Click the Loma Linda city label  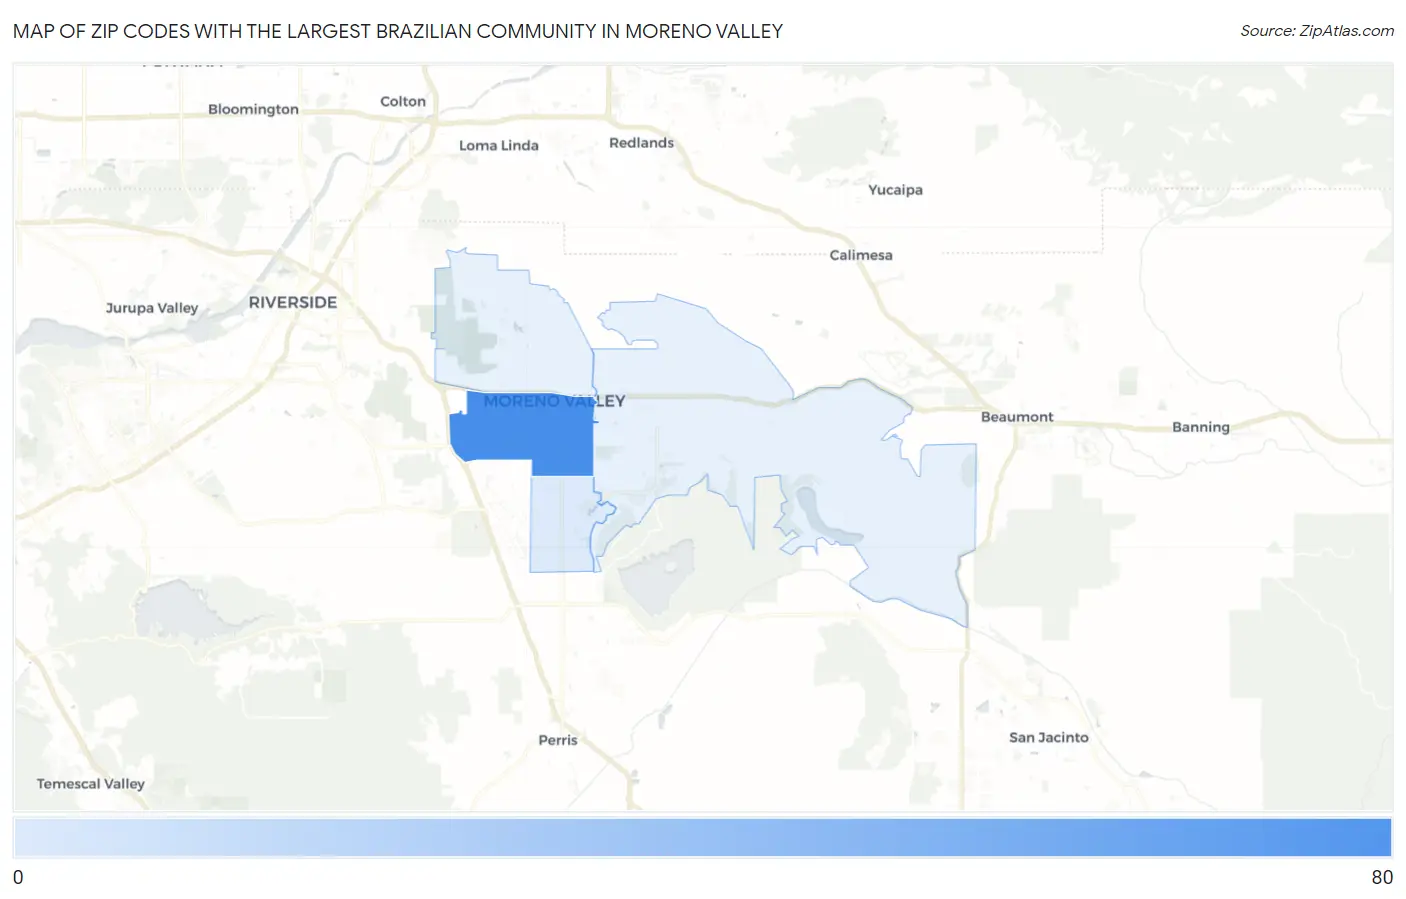[498, 145]
